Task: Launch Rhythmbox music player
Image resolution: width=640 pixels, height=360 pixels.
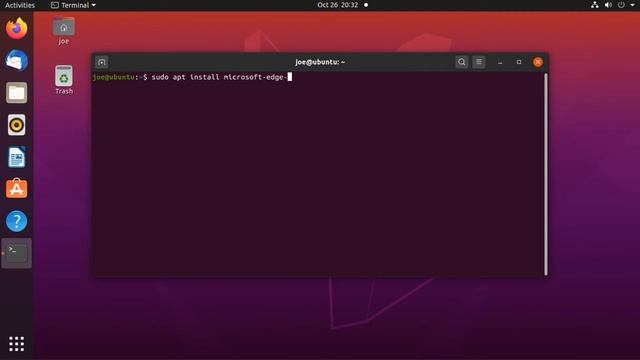Action: [x=16, y=125]
